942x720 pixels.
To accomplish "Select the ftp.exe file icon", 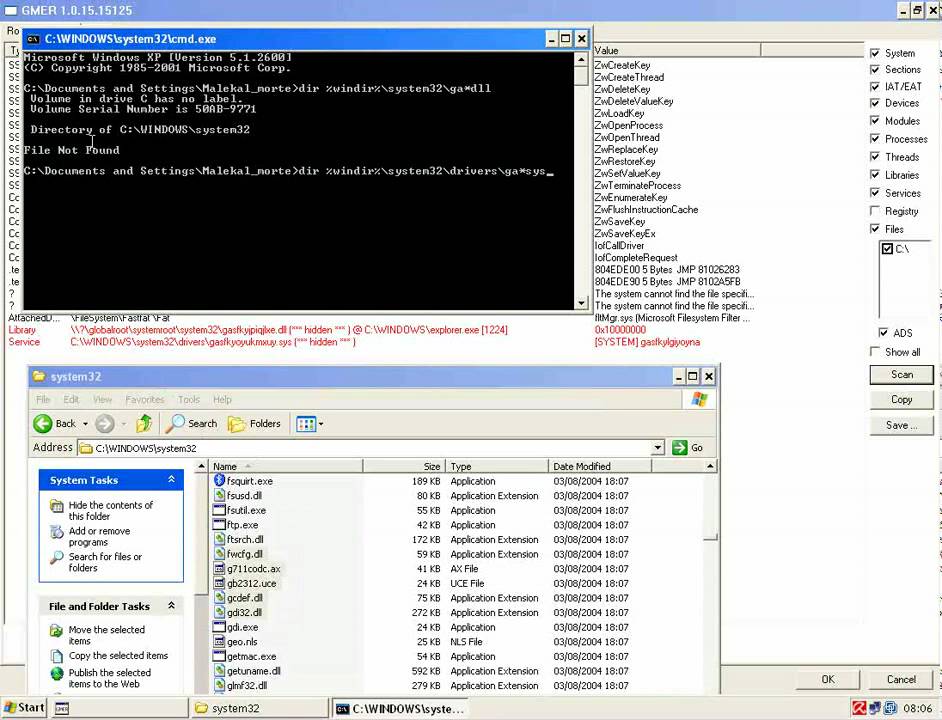I will coord(219,525).
